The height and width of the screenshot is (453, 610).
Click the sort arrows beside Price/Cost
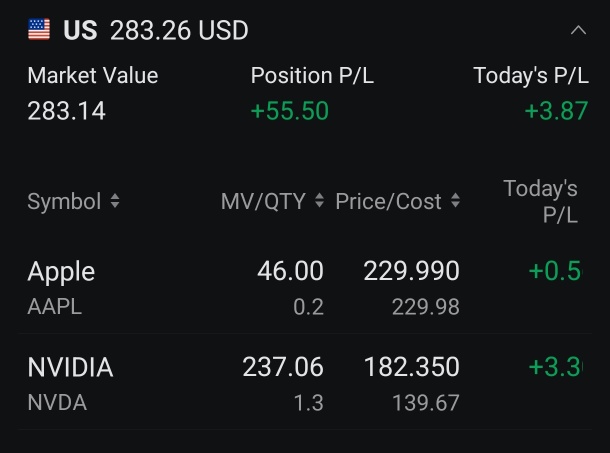click(455, 202)
